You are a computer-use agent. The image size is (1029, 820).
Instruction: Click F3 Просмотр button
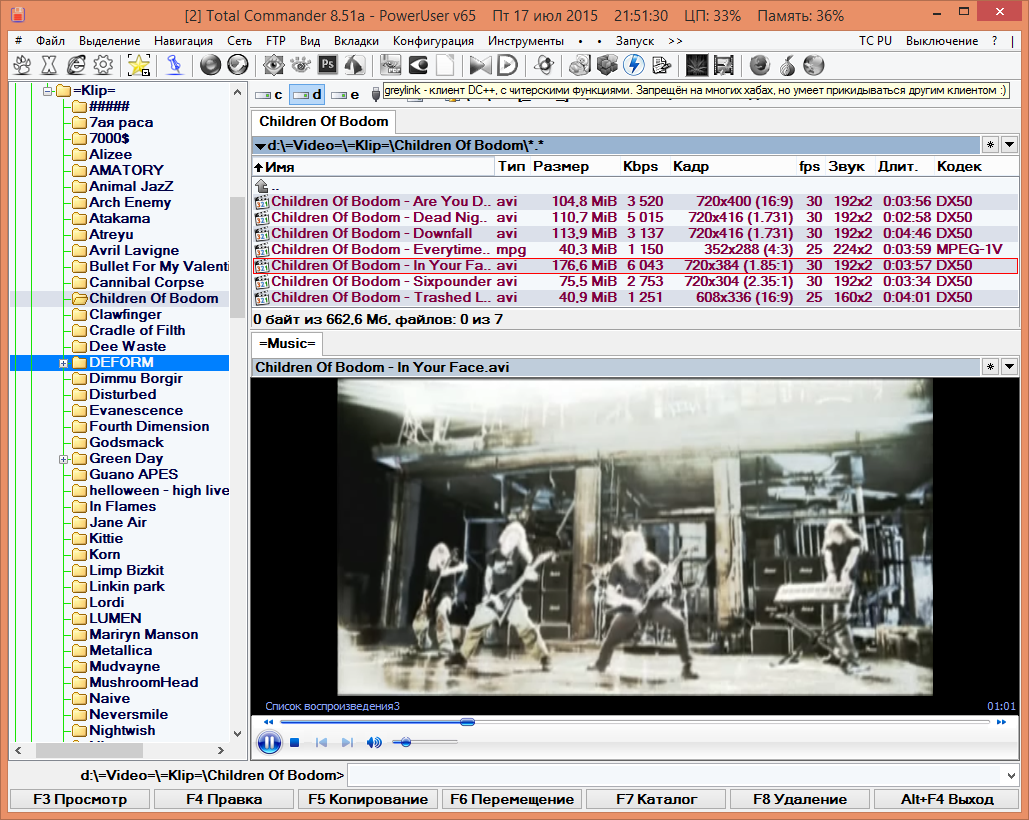click(80, 799)
